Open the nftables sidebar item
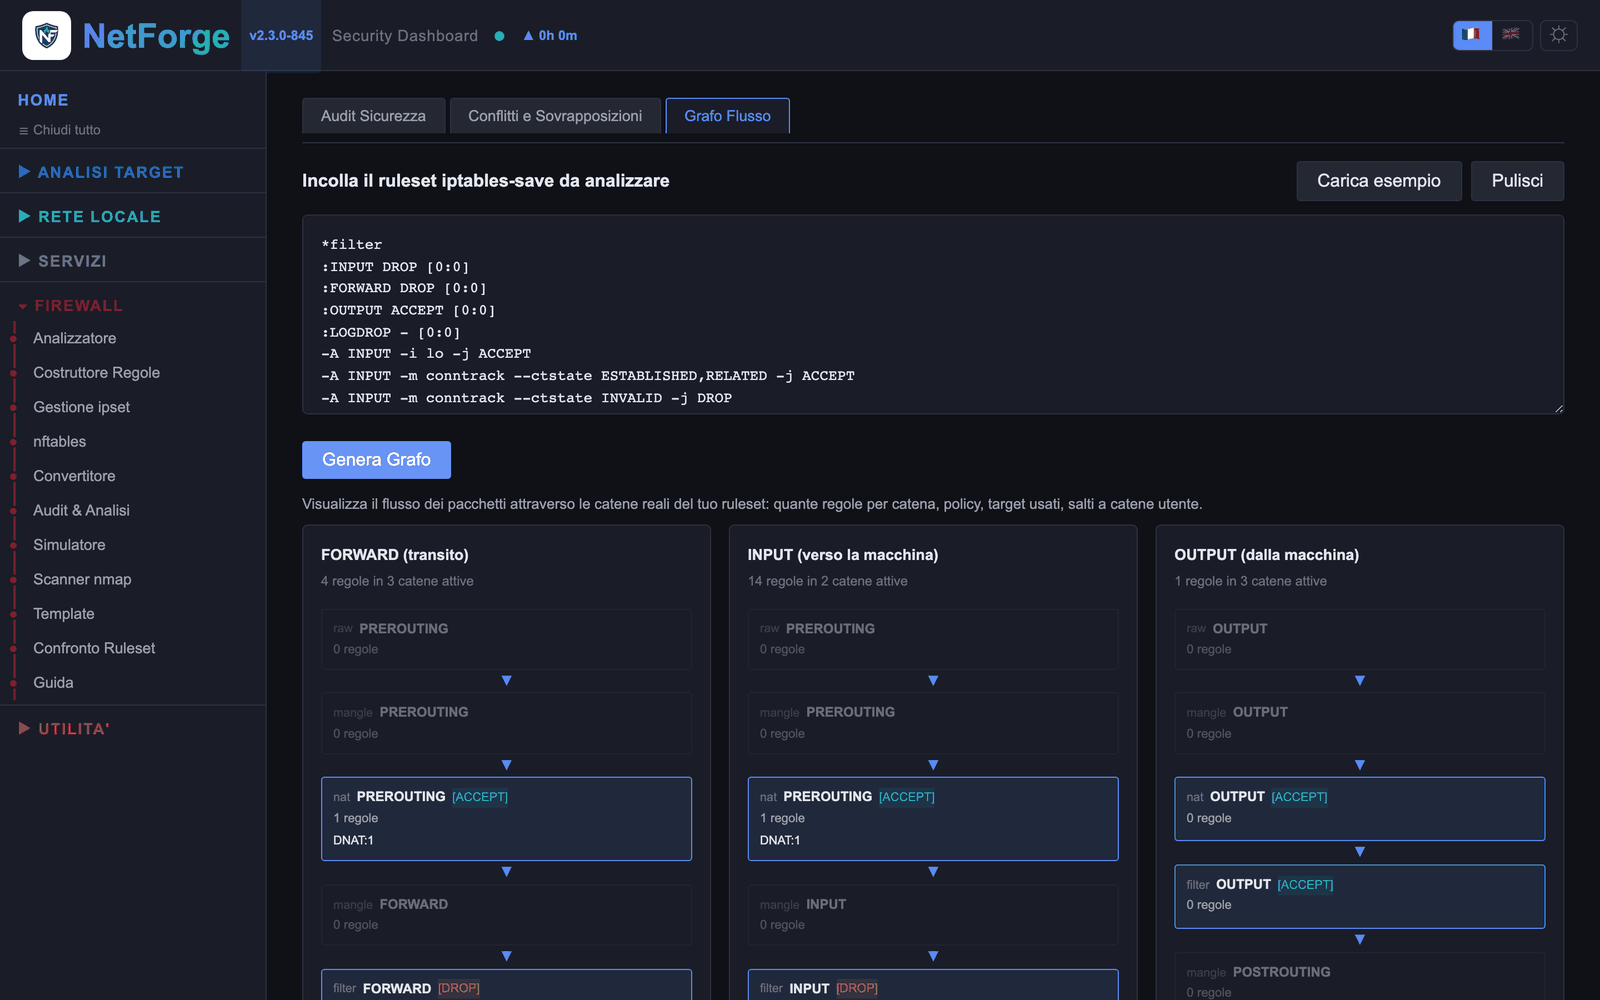Screen dimensions: 1600x1000 [60, 442]
